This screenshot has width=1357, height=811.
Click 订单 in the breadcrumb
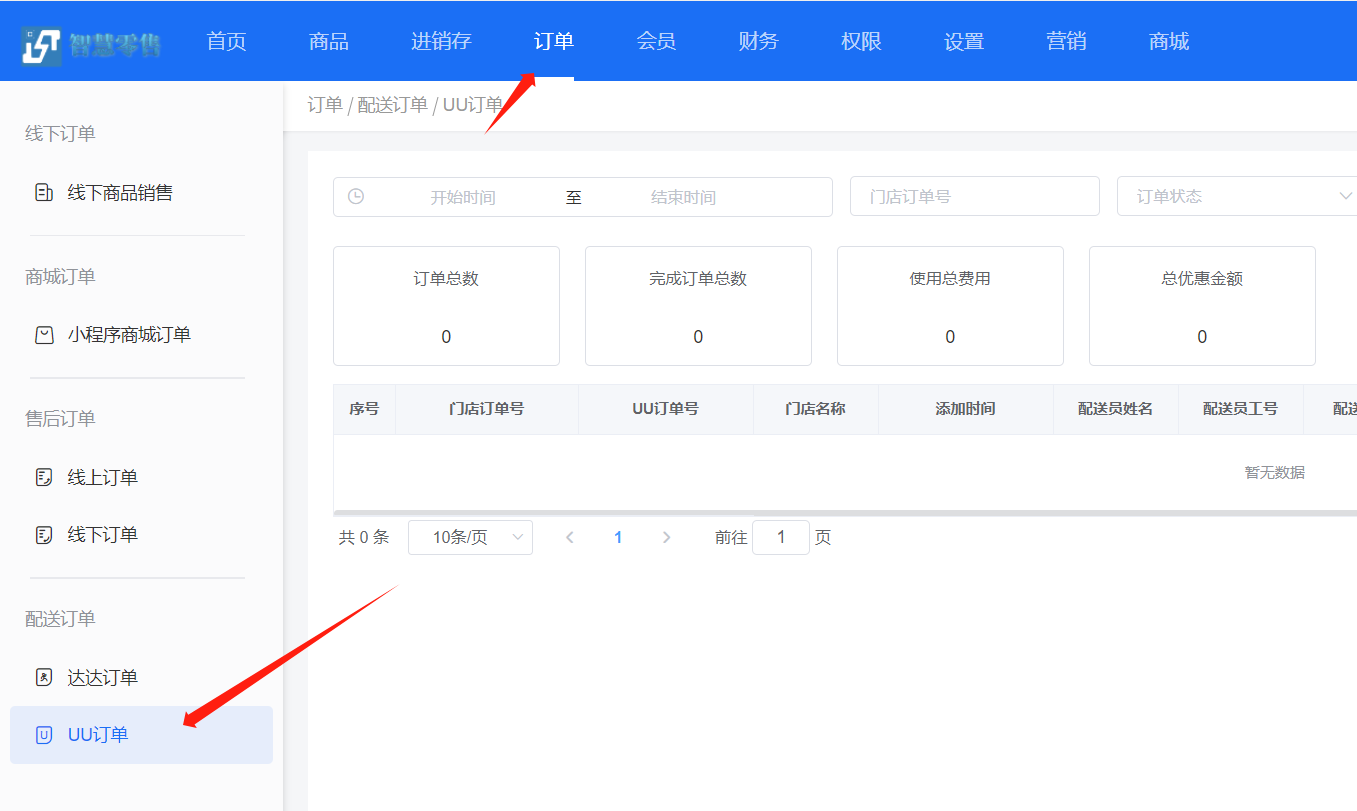click(x=325, y=105)
